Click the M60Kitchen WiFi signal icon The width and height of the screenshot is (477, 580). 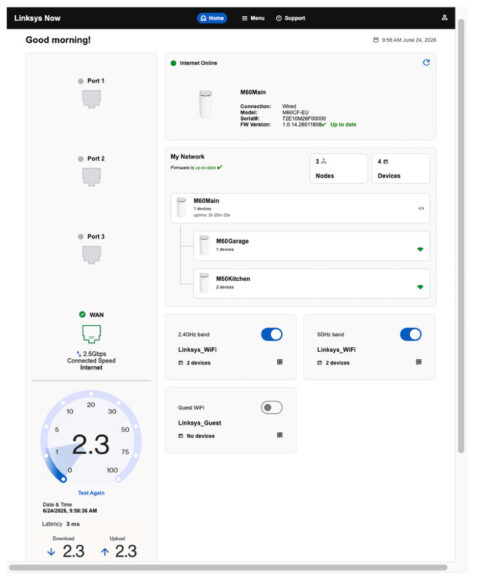[420, 287]
